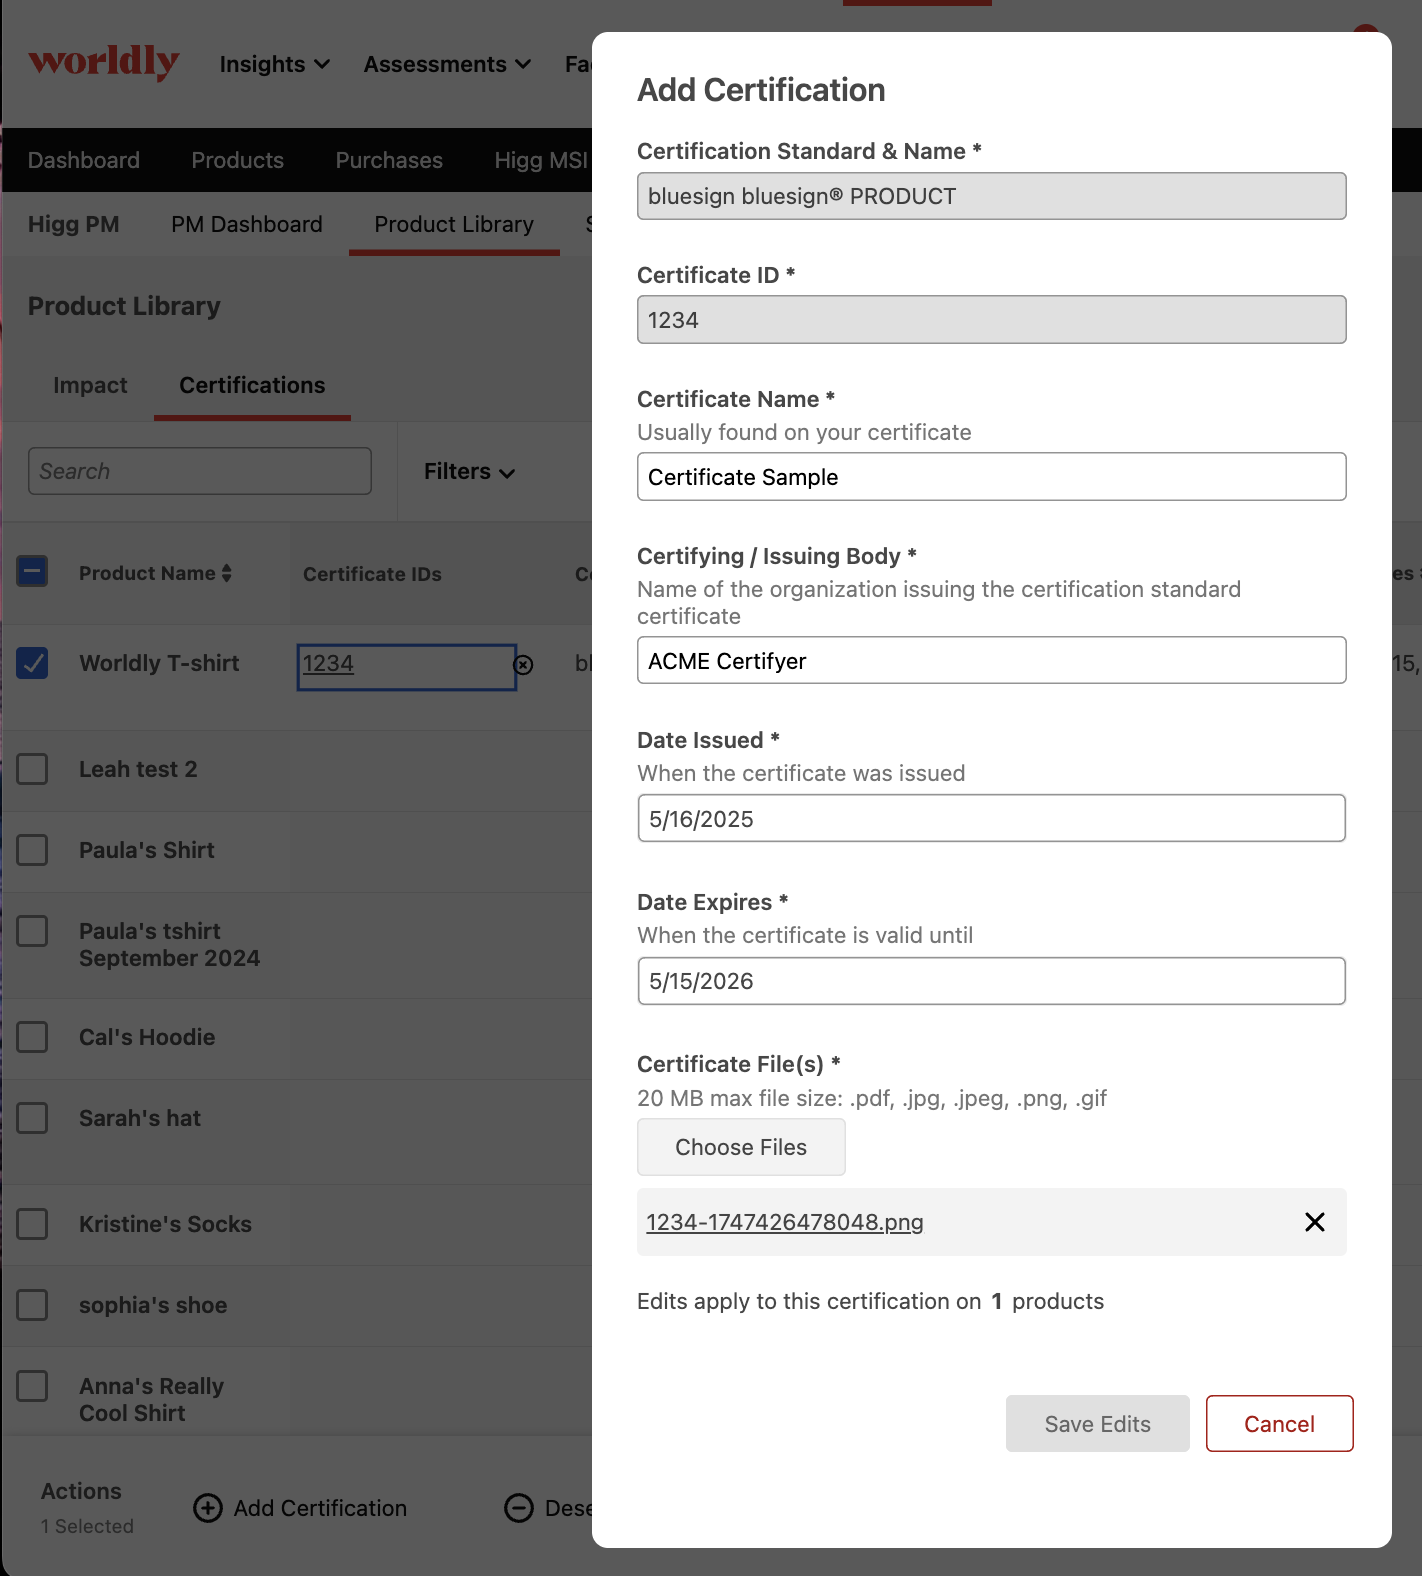Check the sophia's shoe checkbox
Viewport: 1422px width, 1576px height.
click(32, 1305)
